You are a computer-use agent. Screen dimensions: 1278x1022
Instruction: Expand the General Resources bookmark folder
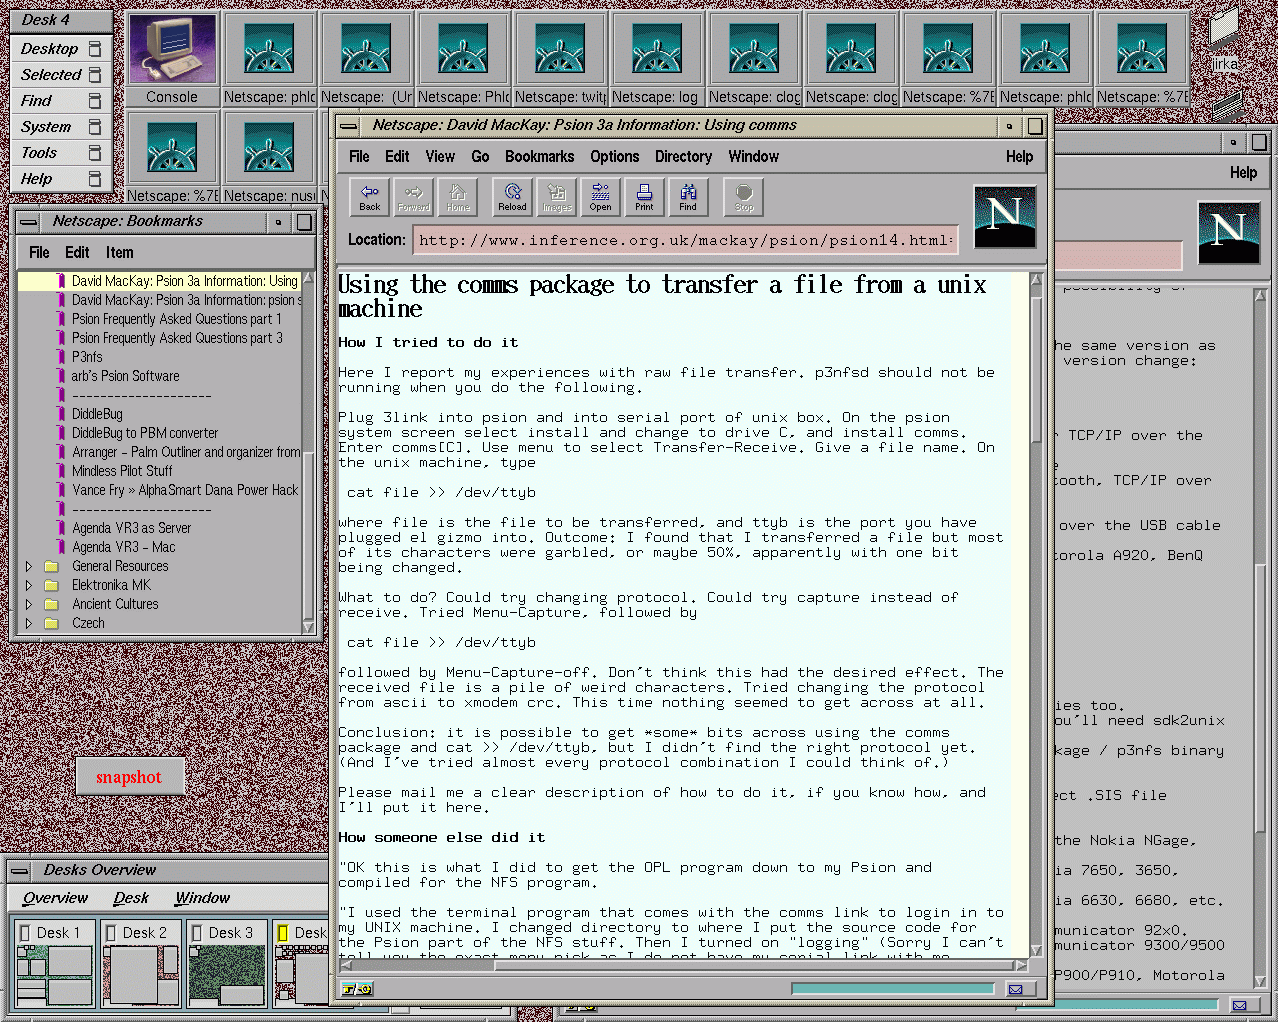click(29, 566)
